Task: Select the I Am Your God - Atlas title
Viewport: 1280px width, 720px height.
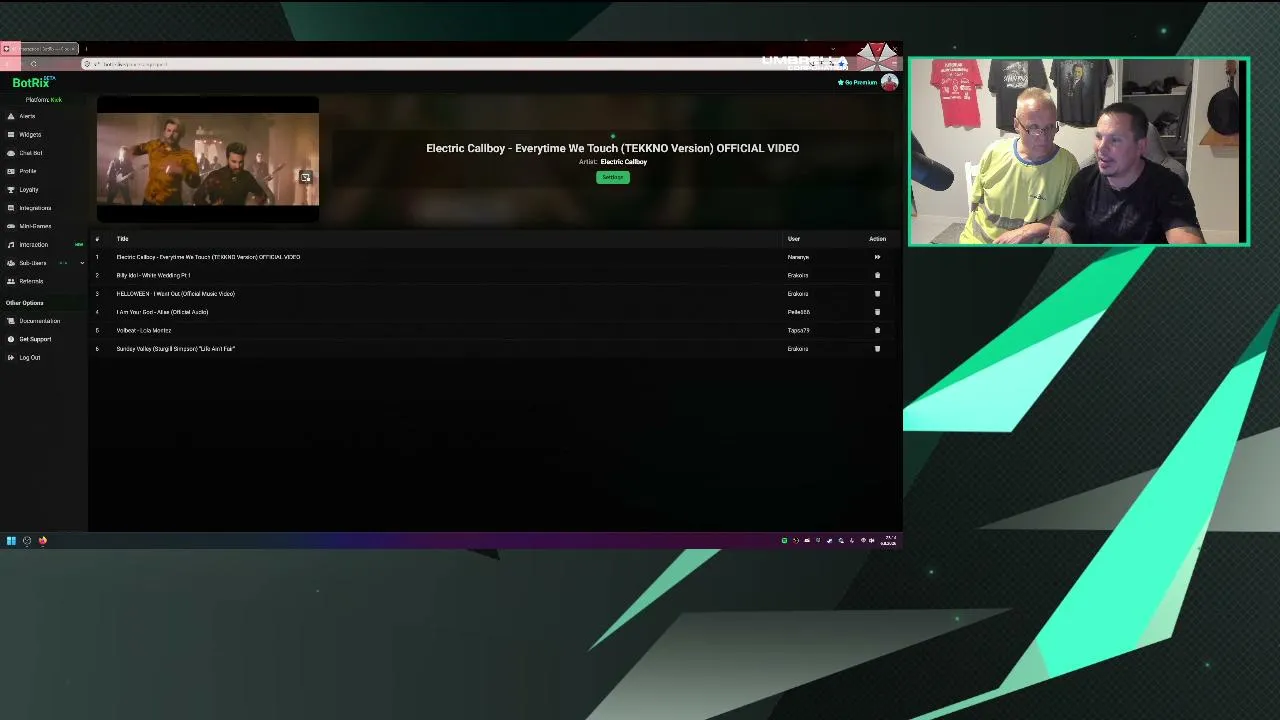Action: click(x=162, y=312)
